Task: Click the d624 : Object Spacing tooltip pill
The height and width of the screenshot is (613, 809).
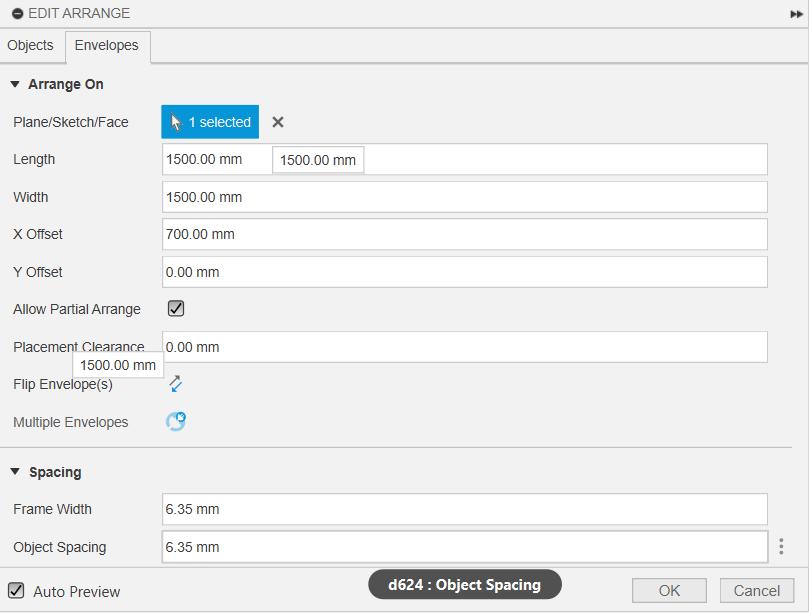Action: (465, 585)
